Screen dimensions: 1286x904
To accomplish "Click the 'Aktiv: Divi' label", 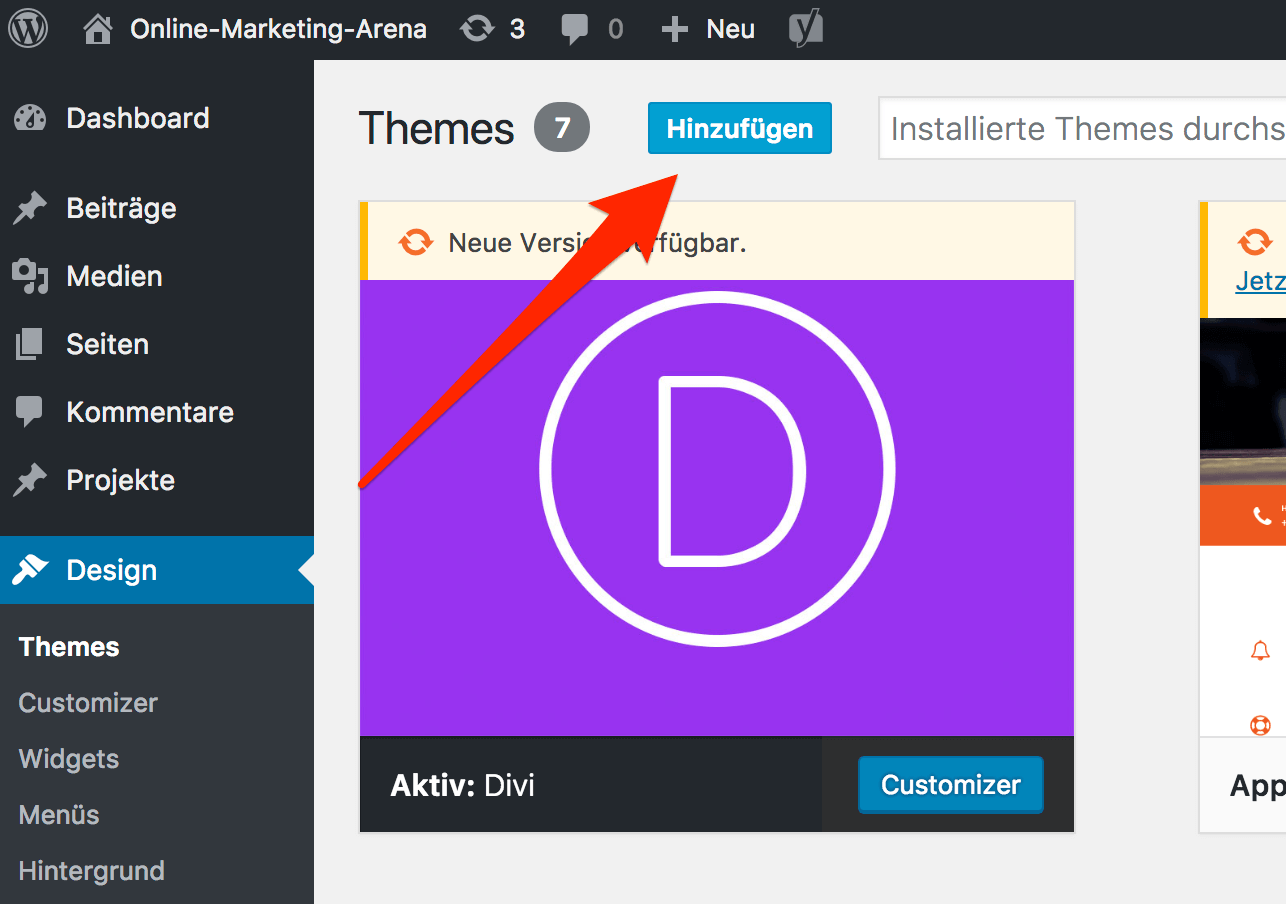I will (x=463, y=785).
